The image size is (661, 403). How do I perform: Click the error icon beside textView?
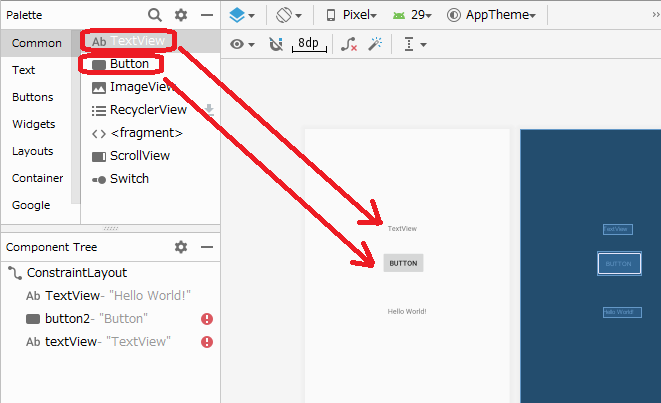coord(207,342)
